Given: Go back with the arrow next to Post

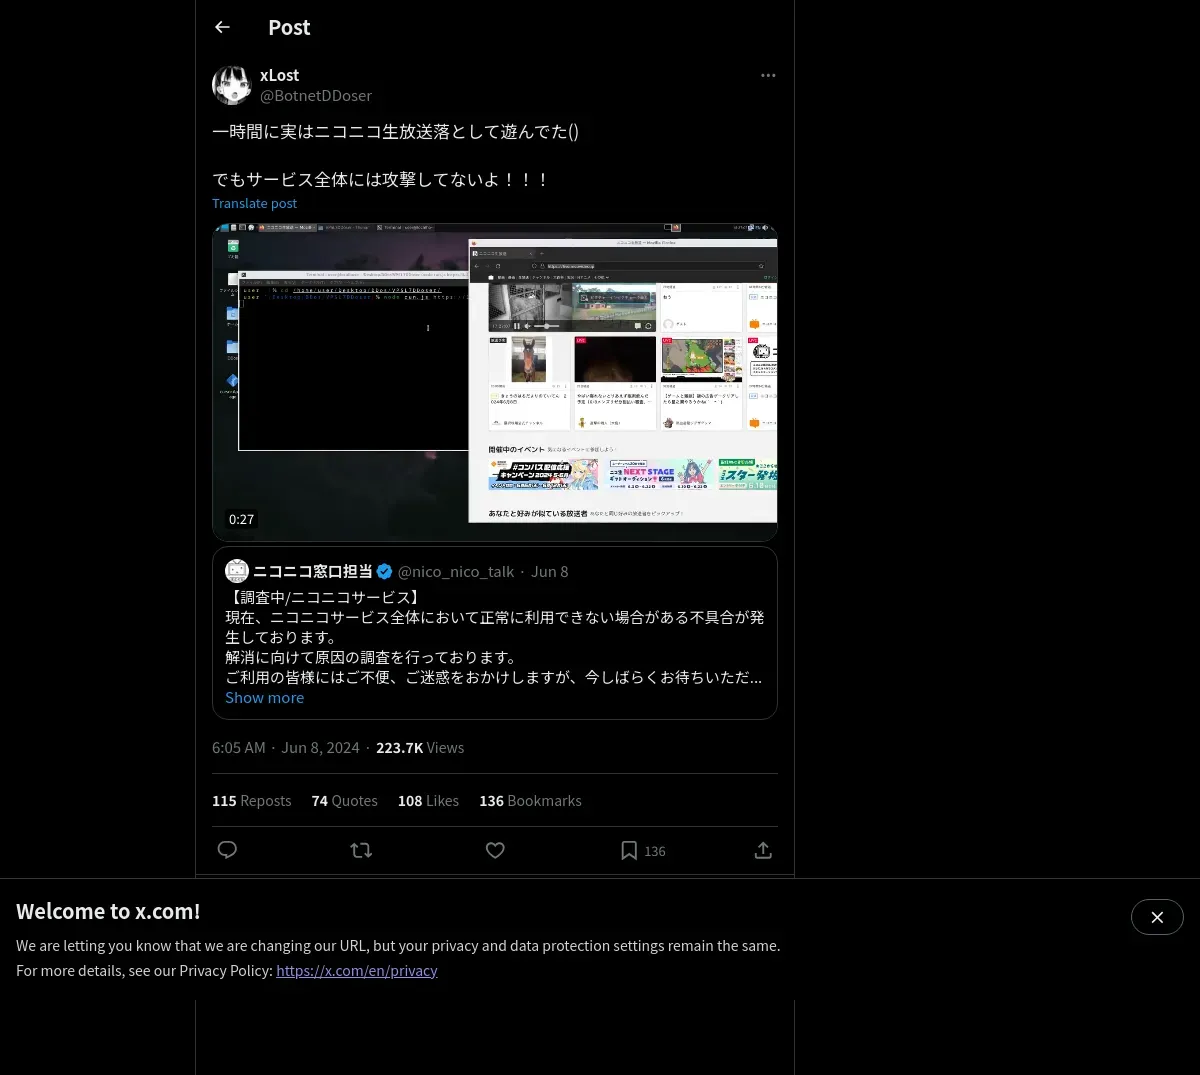Looking at the screenshot, I should [222, 27].
